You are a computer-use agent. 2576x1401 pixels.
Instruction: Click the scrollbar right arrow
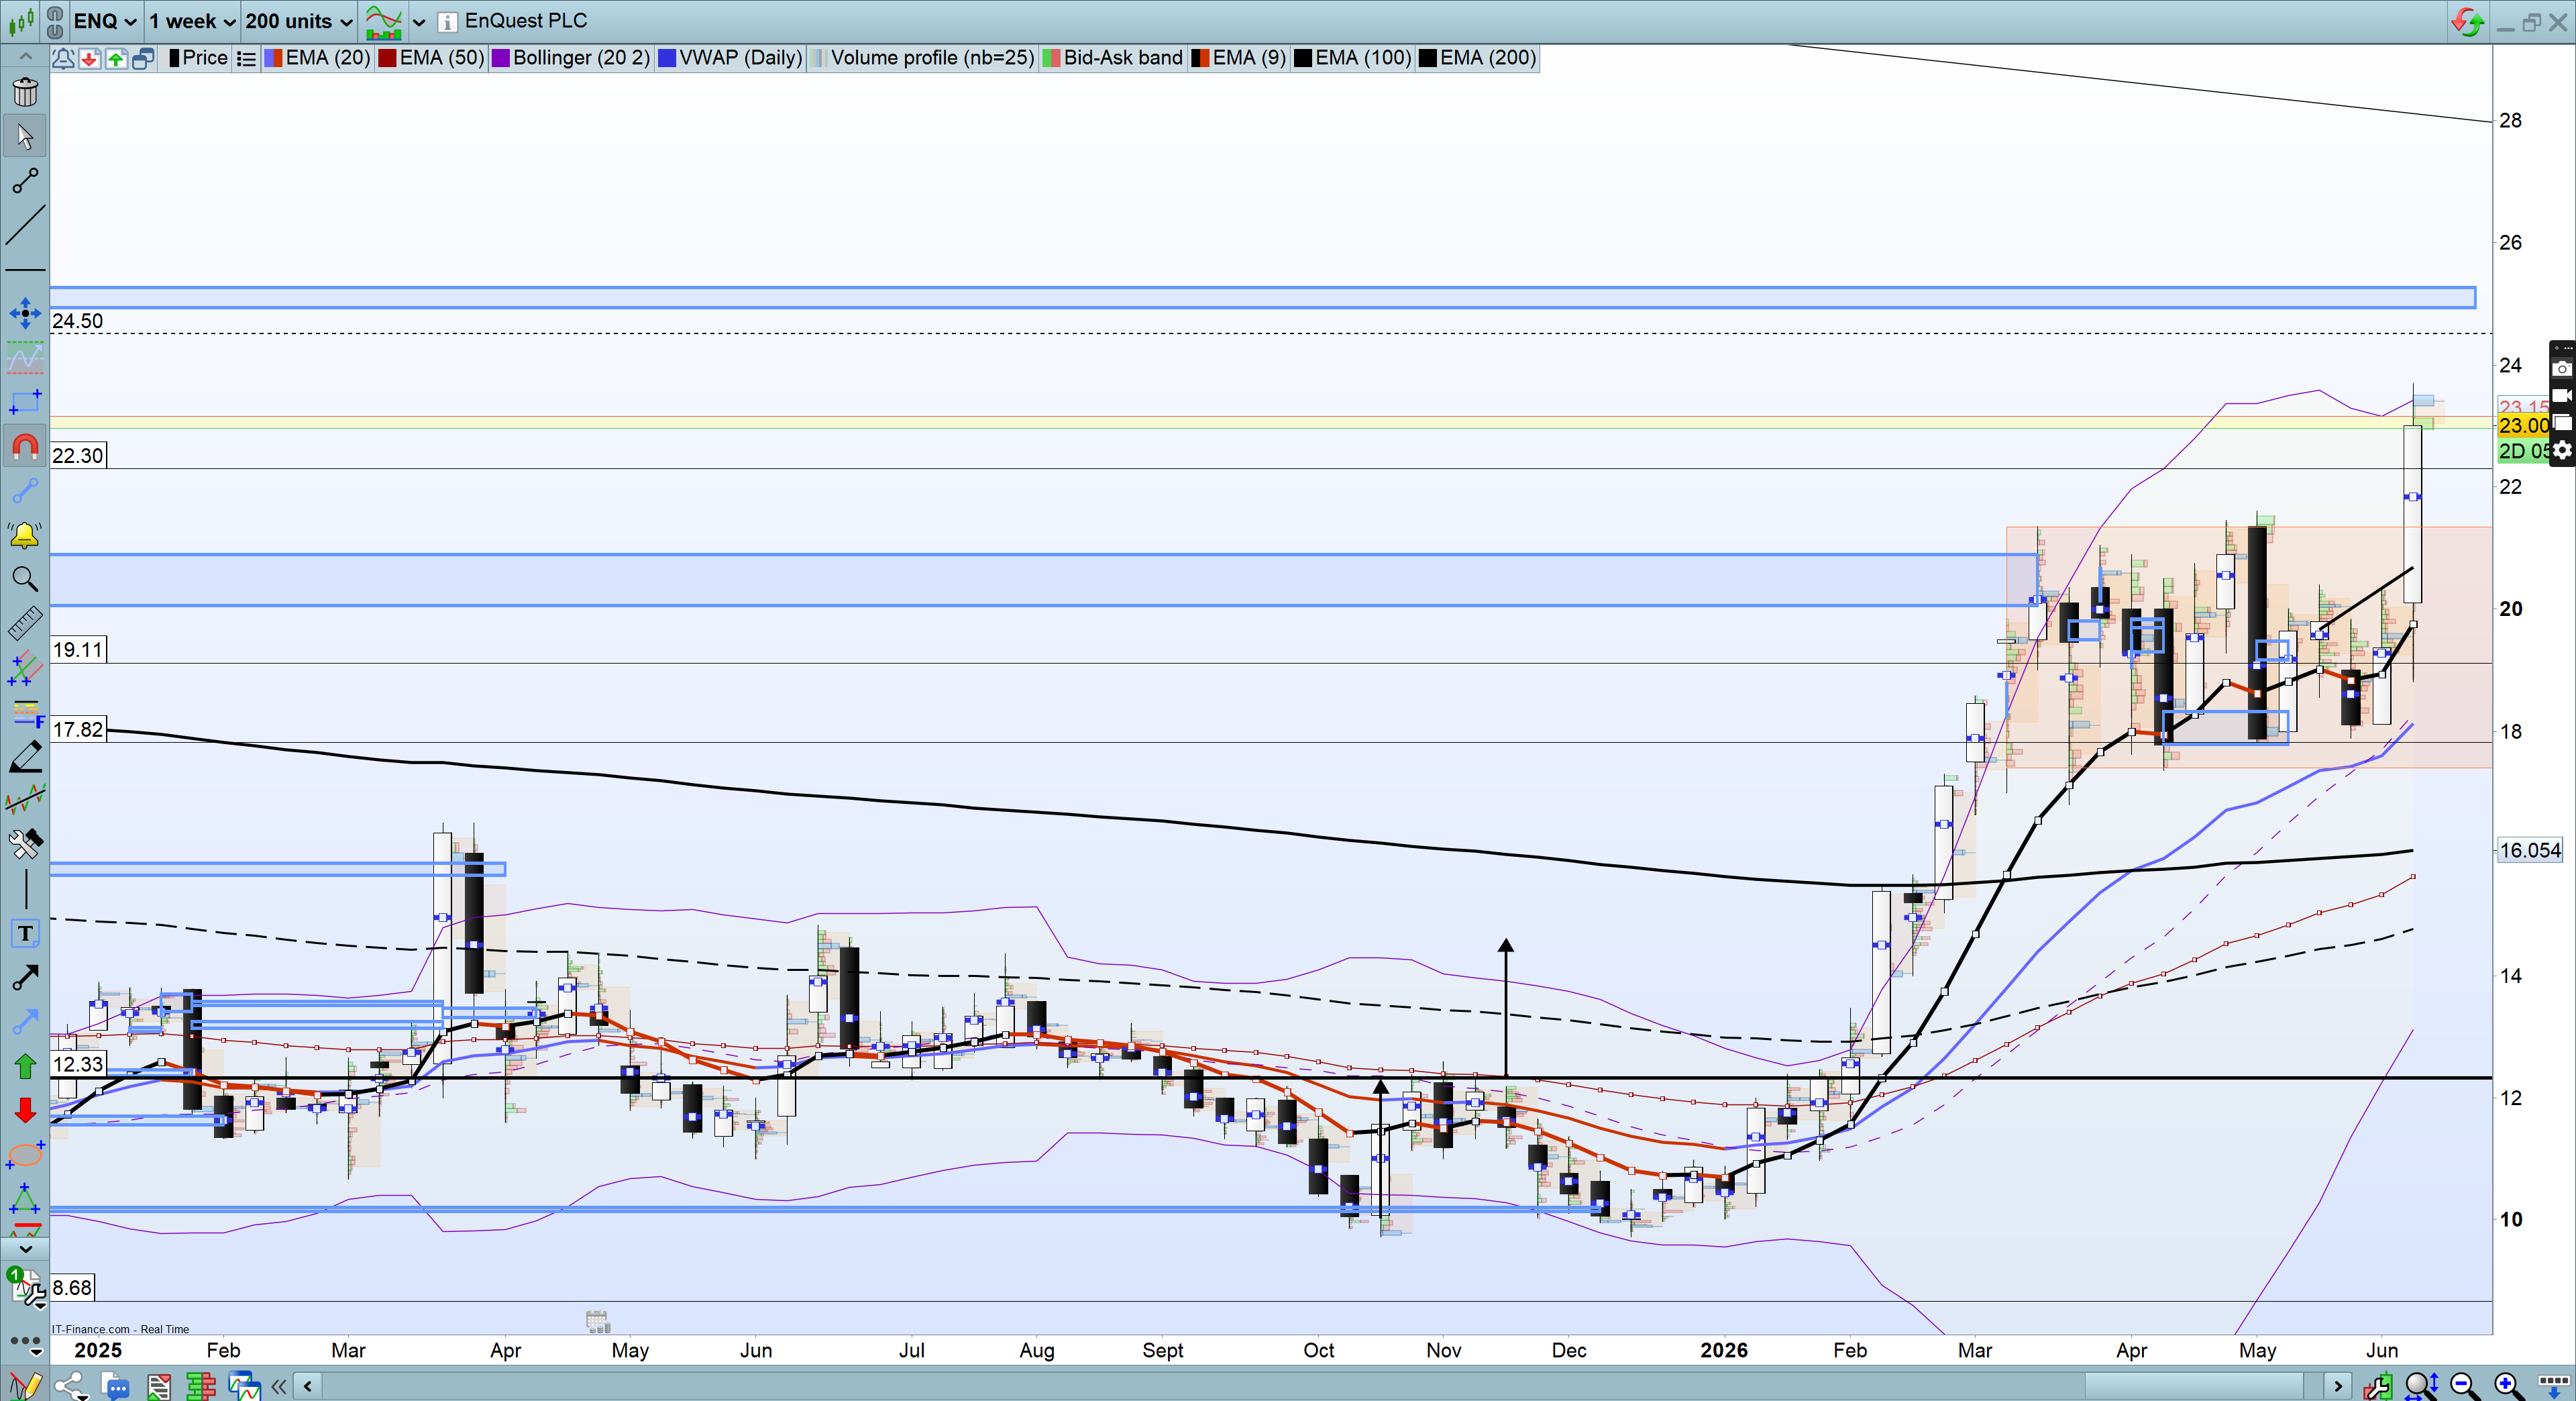coord(2337,1386)
